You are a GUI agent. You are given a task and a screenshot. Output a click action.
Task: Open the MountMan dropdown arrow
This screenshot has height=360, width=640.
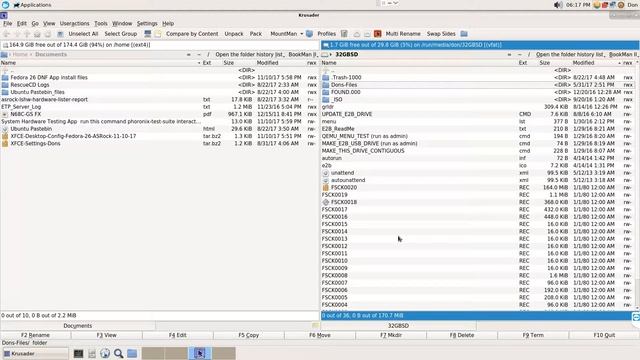pyautogui.click(x=302, y=34)
